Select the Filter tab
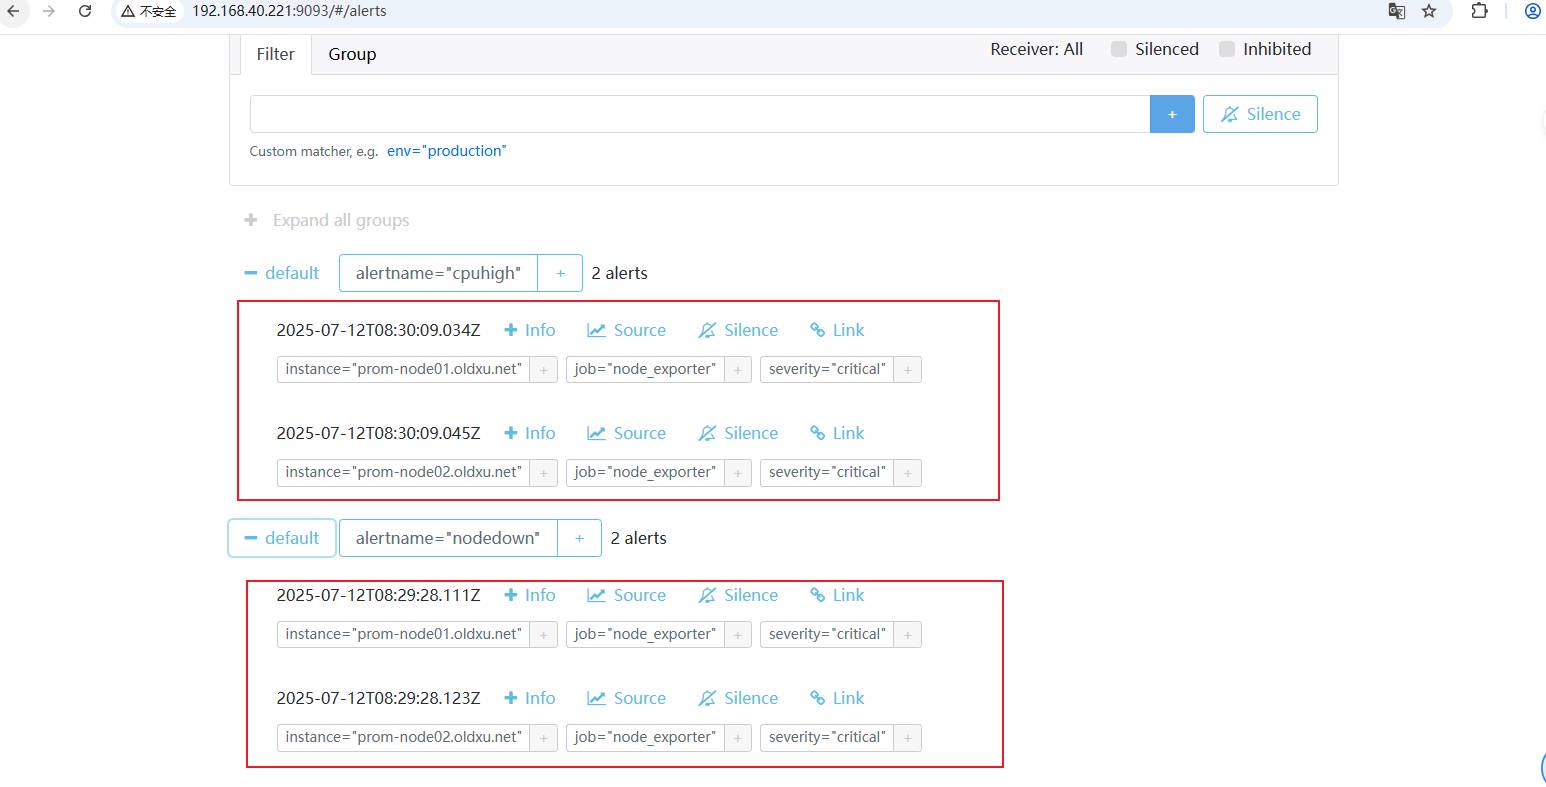 [275, 54]
